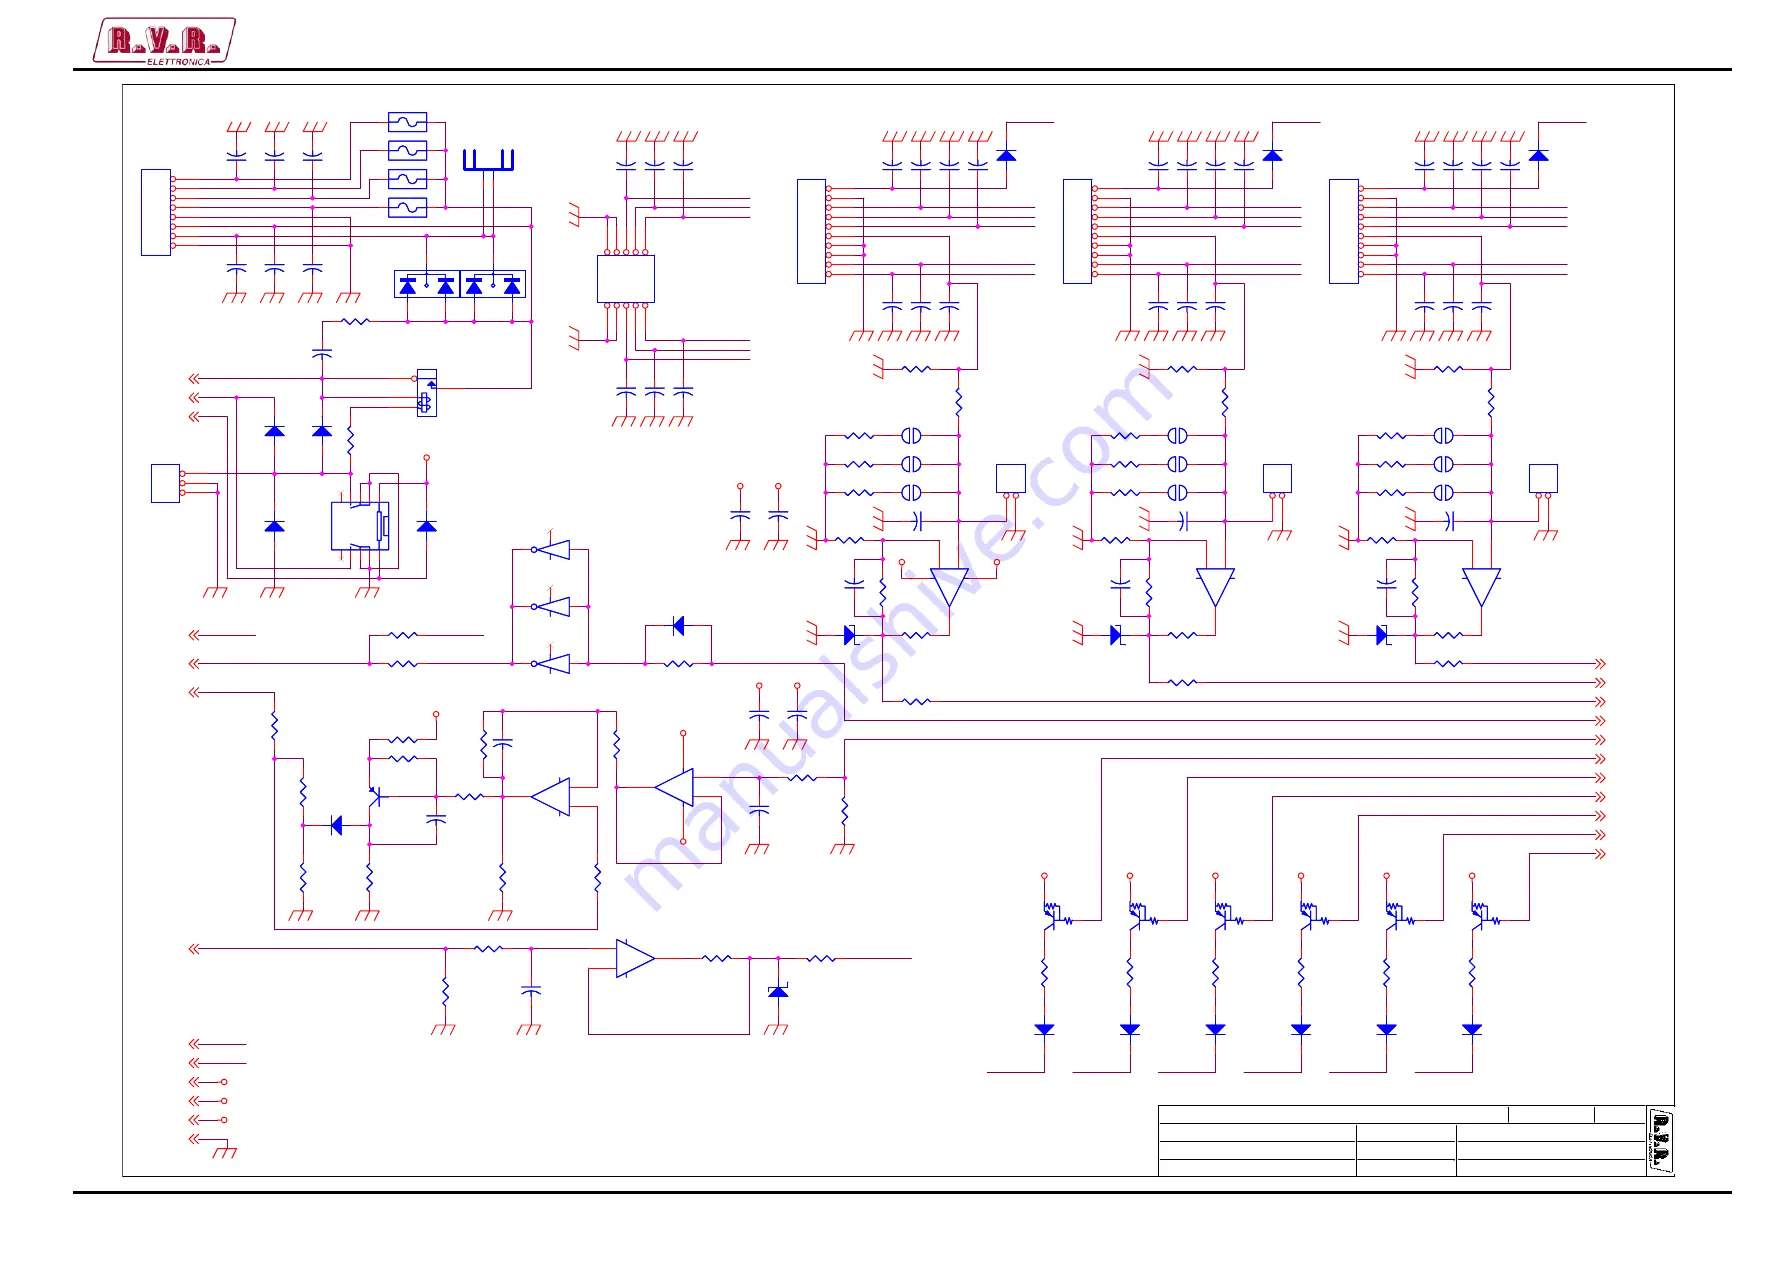The width and height of the screenshot is (1786, 1263).
Task: Select the rightmost LED in the bottom-right row
Action: click(1472, 1029)
